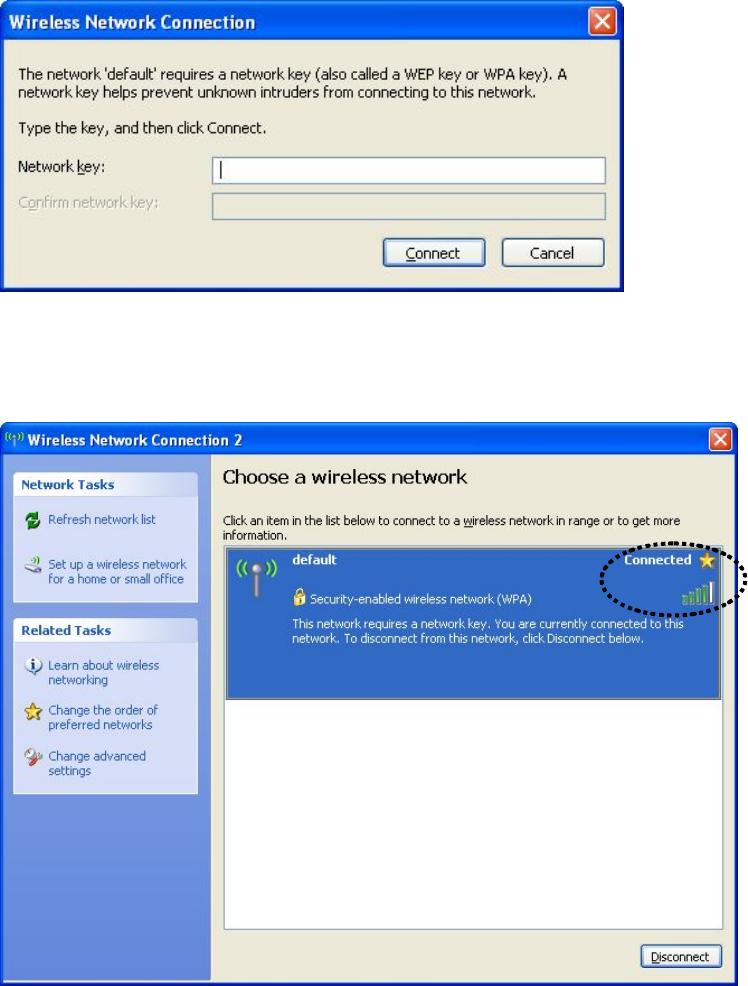Screen dimensions: 748x986
Task: Click the Refresh network list green arrows icon
Action: [33, 520]
